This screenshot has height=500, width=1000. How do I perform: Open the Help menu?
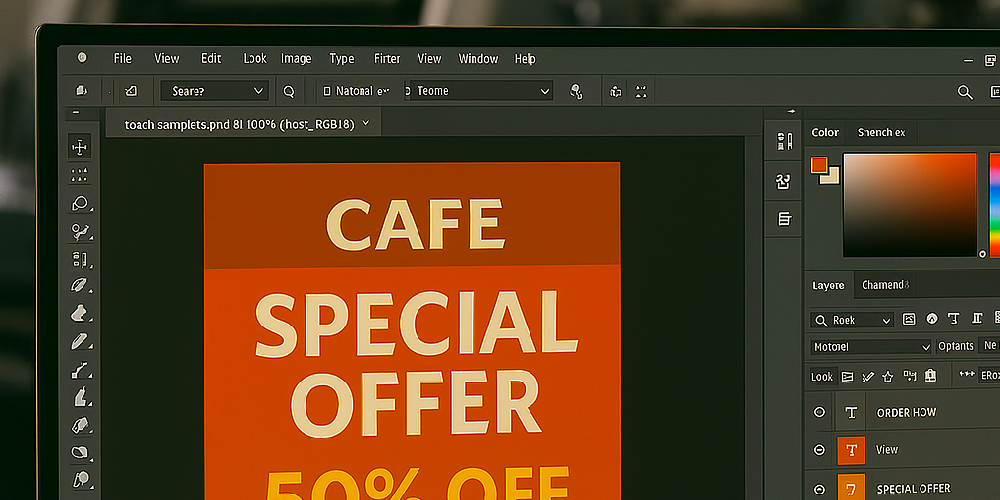point(525,59)
